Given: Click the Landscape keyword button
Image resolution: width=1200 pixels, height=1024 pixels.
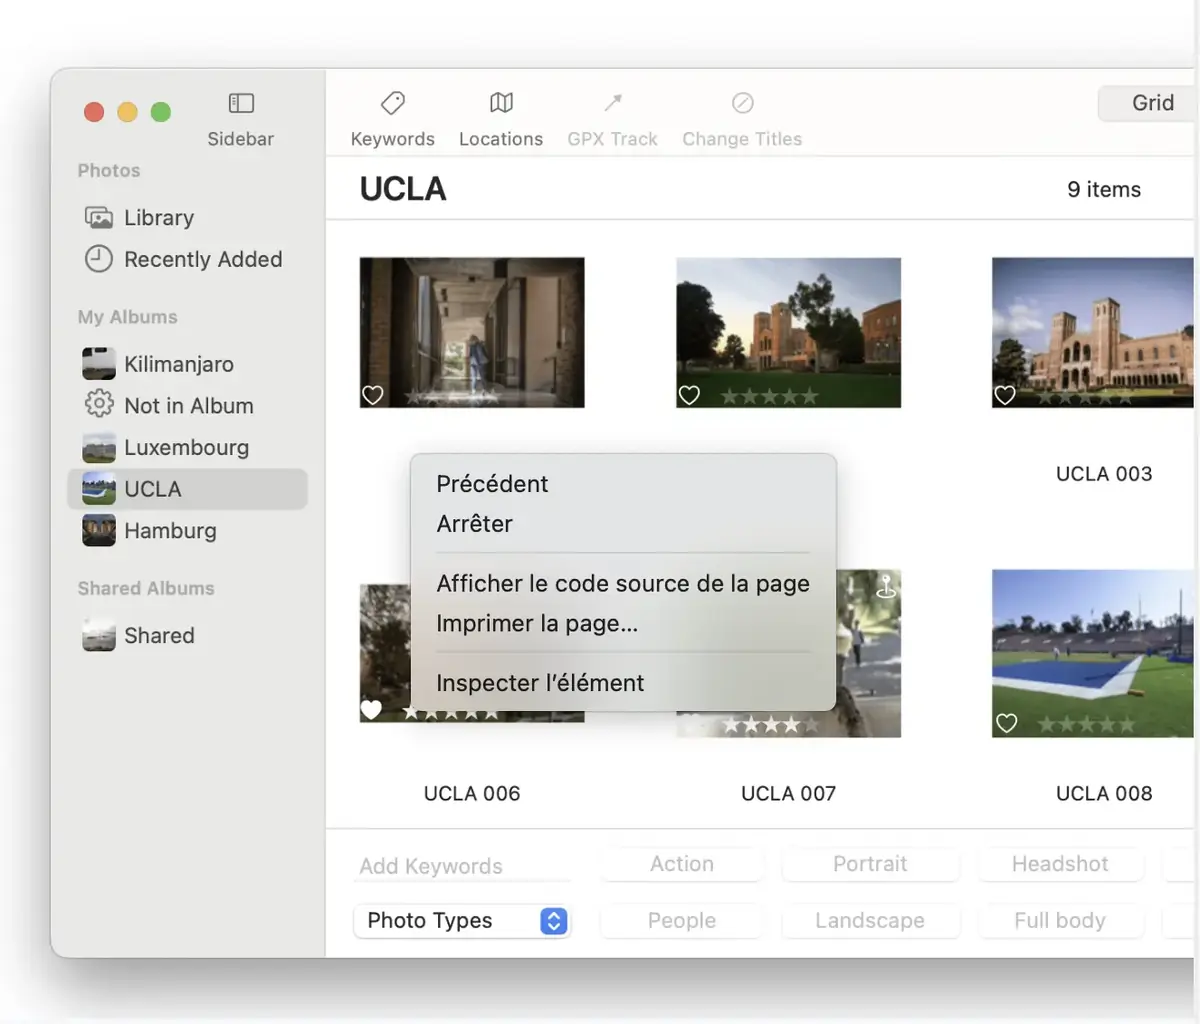Looking at the screenshot, I should [x=870, y=921].
